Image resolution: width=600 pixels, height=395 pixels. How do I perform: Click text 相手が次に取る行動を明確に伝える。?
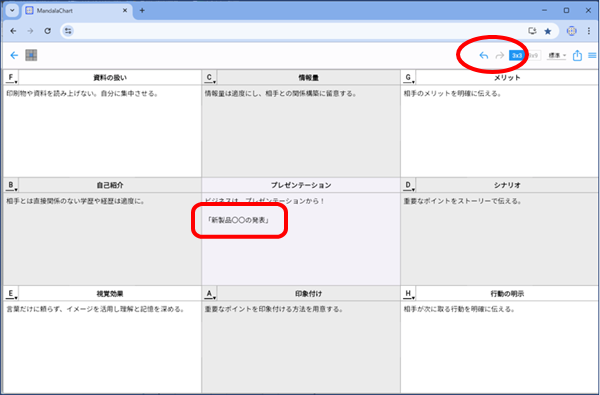460,309
